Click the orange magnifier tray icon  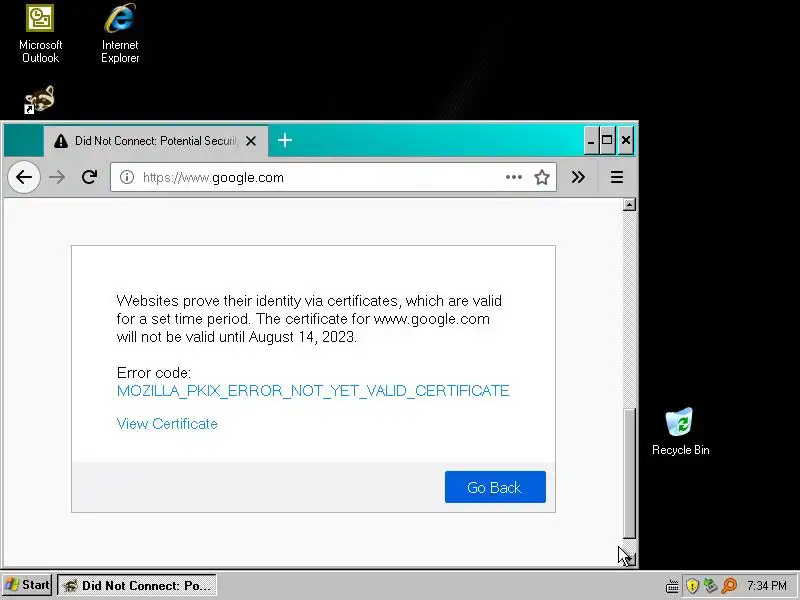[729, 586]
